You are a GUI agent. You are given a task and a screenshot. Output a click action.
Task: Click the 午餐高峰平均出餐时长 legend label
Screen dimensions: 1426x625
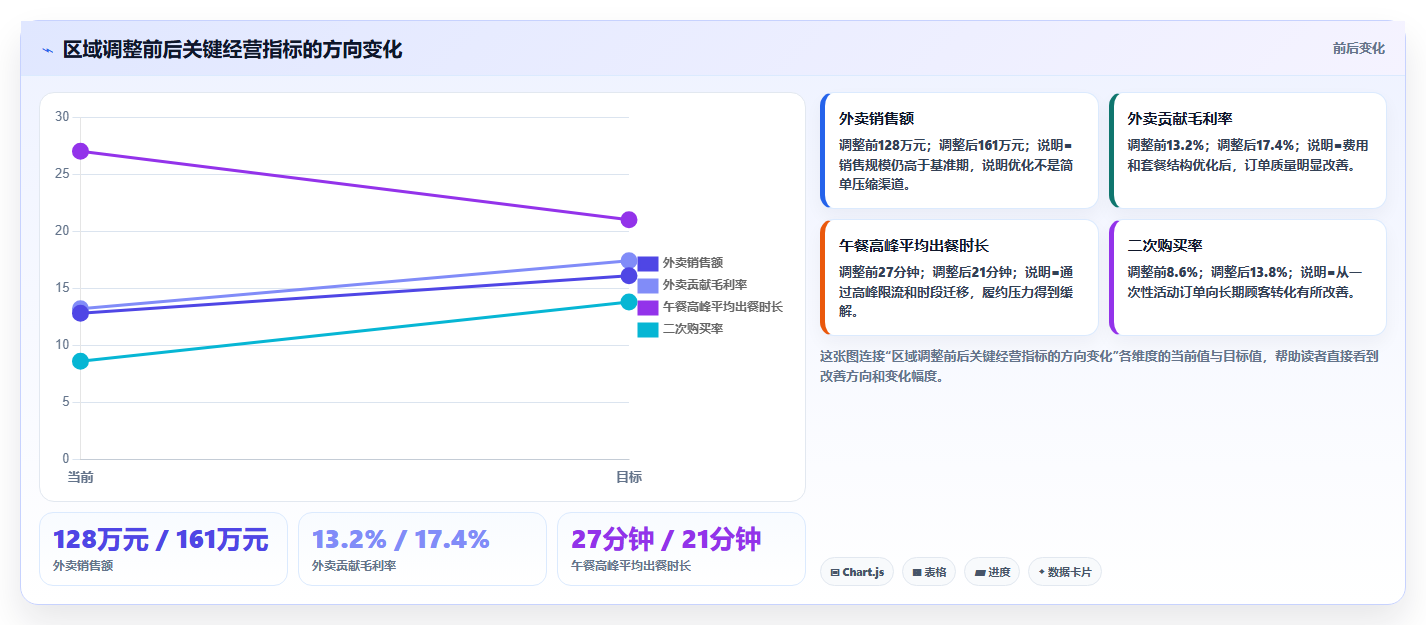(722, 307)
